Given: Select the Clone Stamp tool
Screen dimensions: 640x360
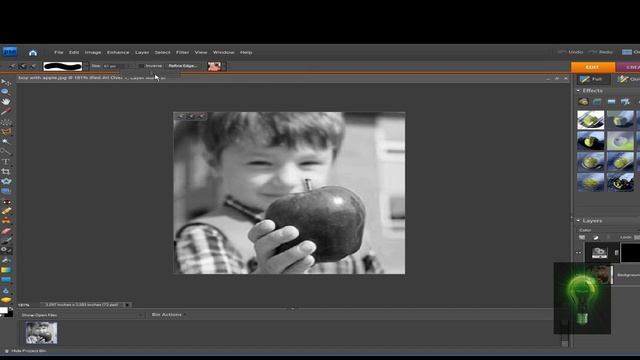Looking at the screenshot, I should 6,221.
